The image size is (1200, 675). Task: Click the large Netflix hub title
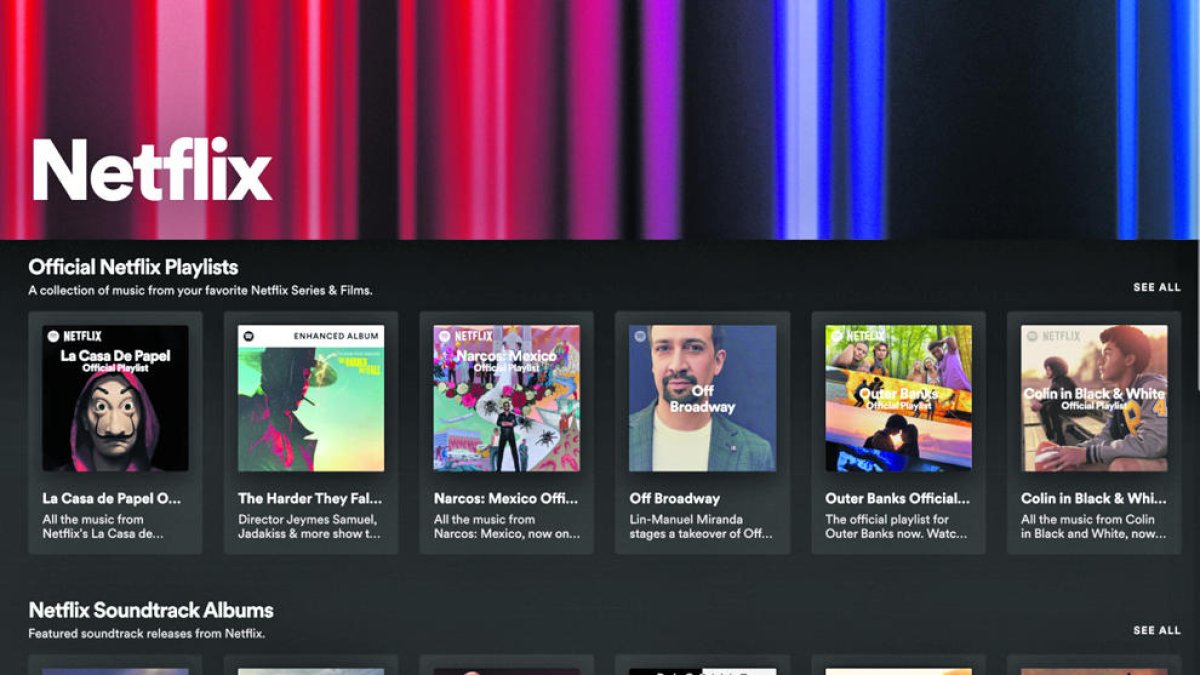pyautogui.click(x=152, y=170)
